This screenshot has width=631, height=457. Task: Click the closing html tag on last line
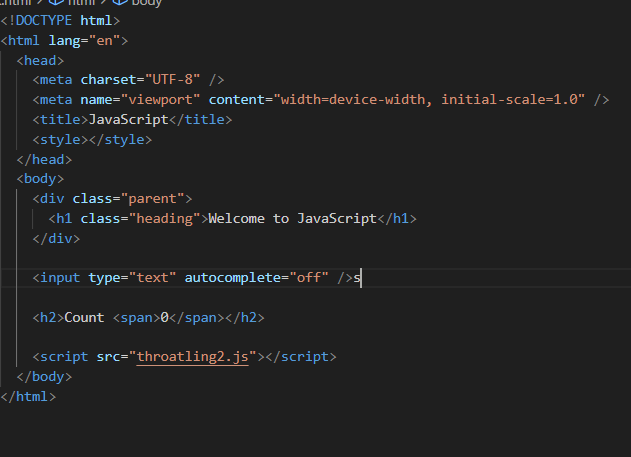tap(28, 397)
